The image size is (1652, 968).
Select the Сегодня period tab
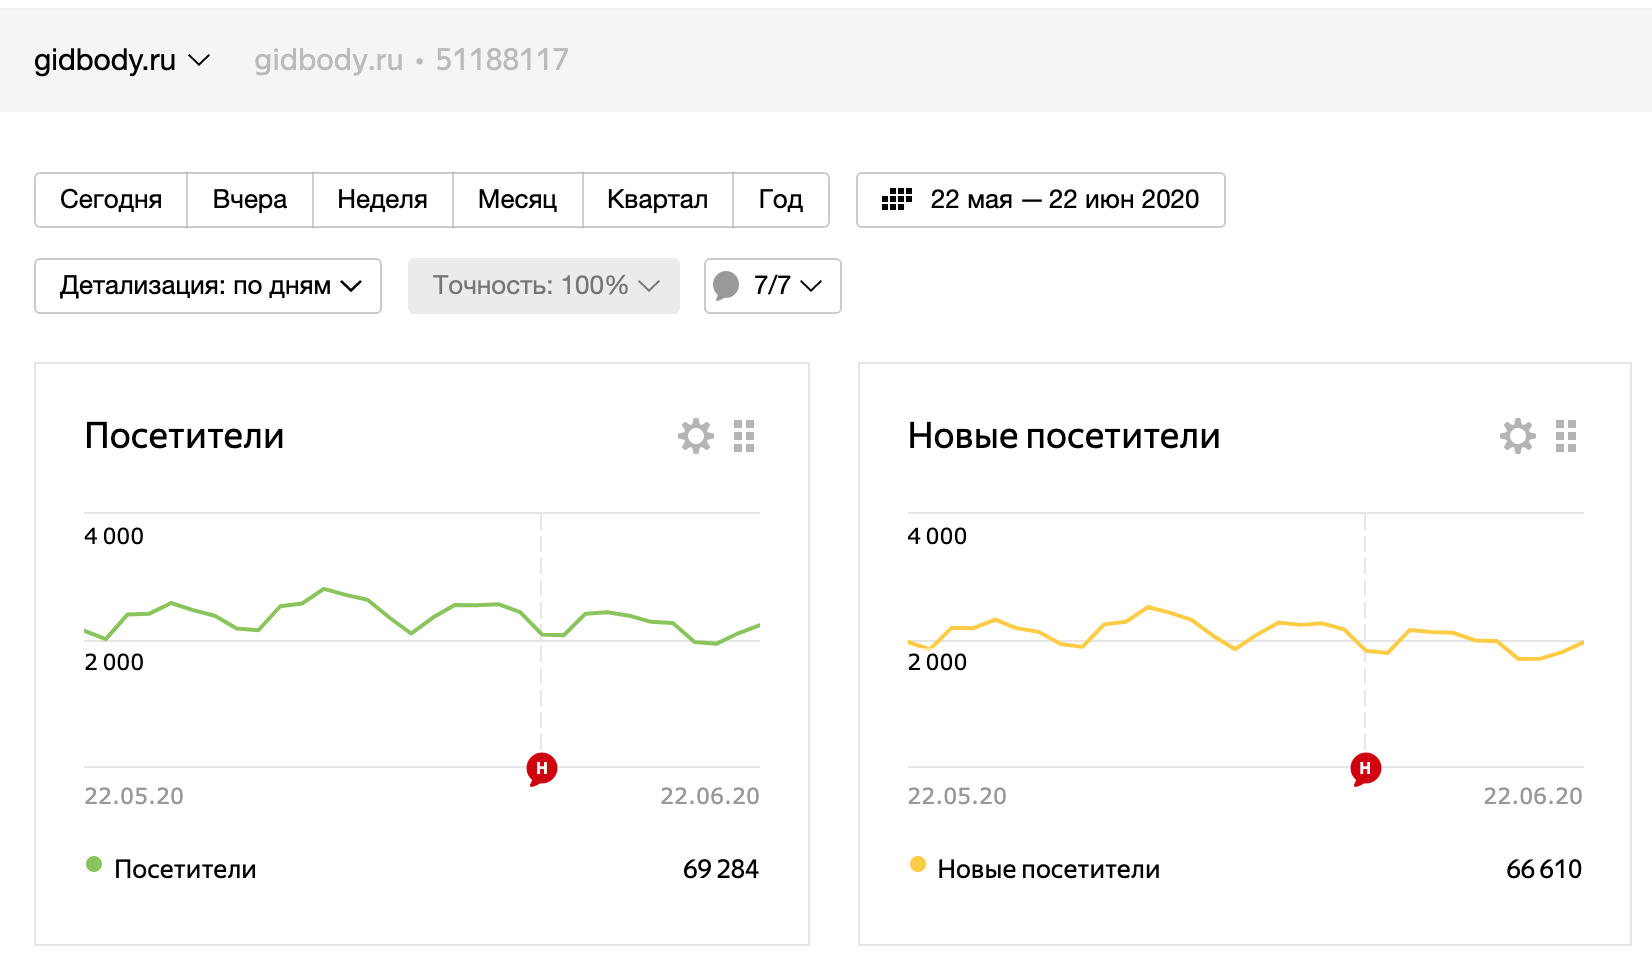111,200
